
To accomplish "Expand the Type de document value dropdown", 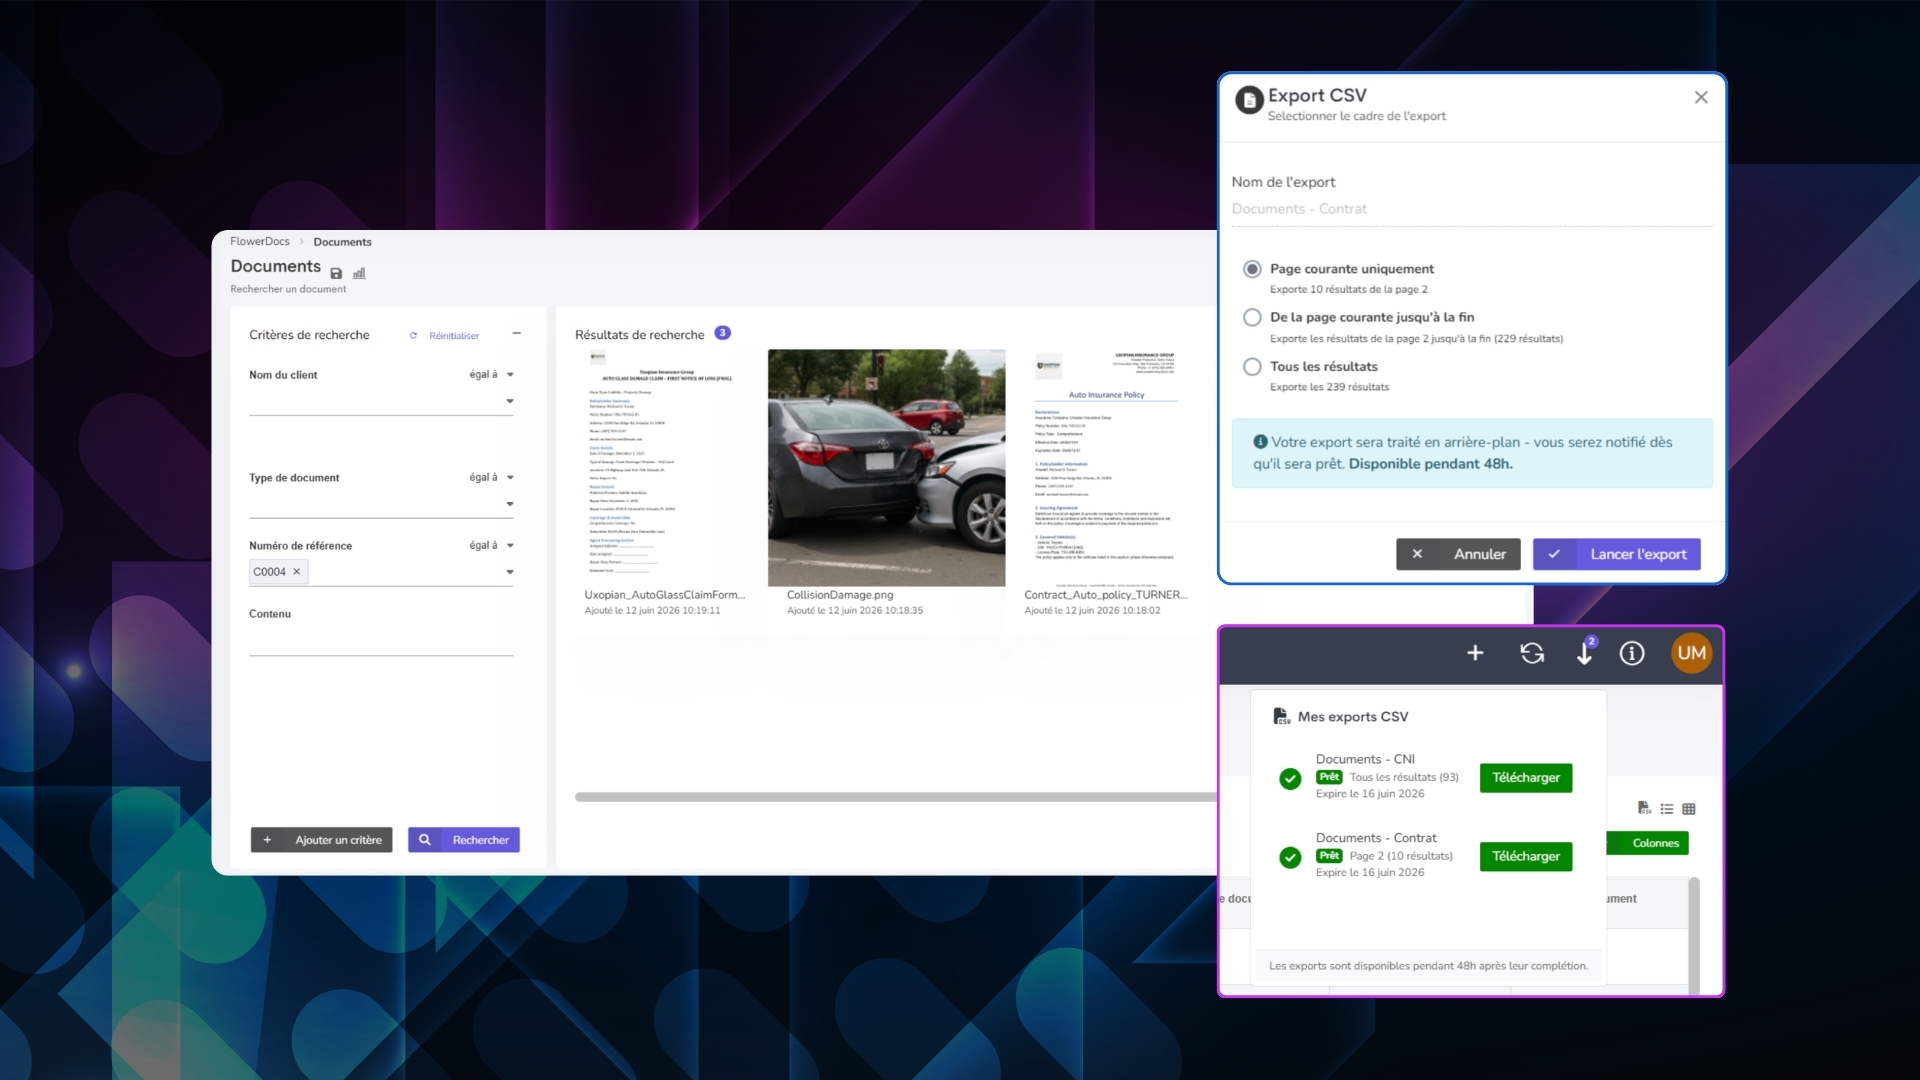I will pos(510,505).
